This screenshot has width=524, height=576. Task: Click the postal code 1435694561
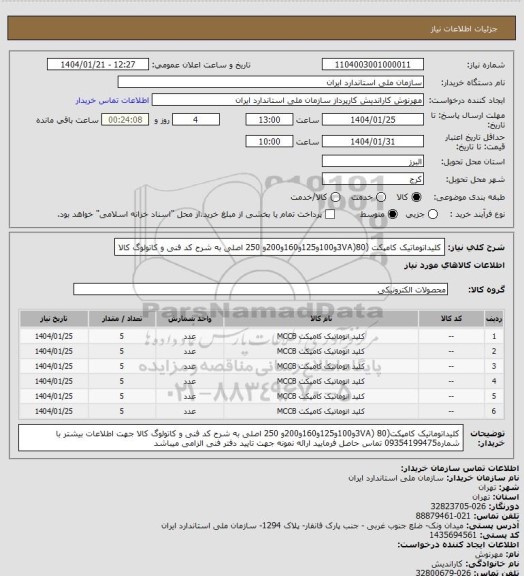coord(452,535)
